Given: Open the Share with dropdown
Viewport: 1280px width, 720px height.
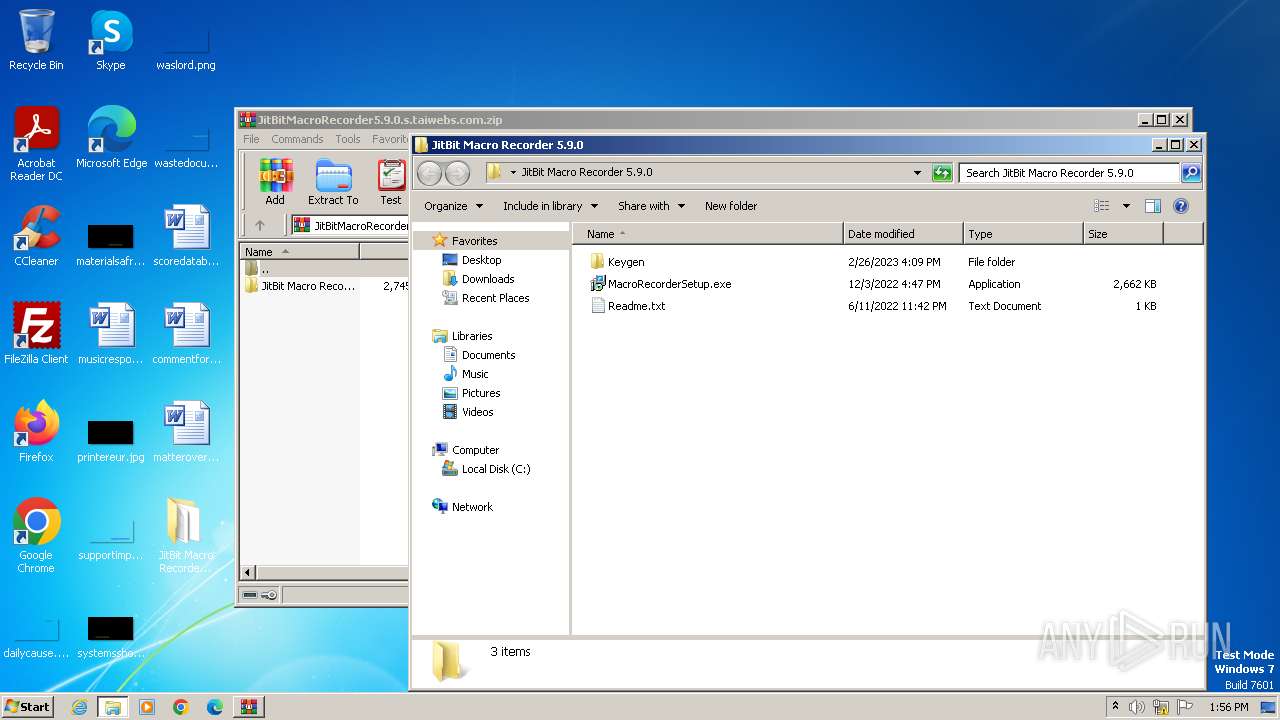Looking at the screenshot, I should coord(651,206).
